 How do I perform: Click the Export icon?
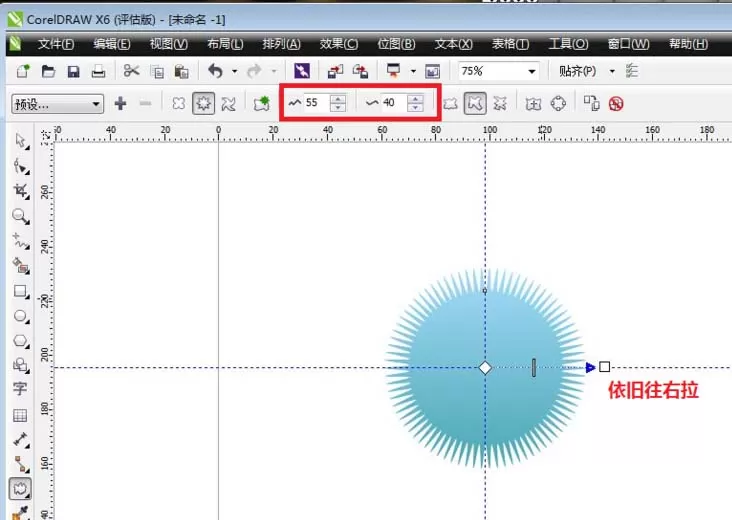pos(360,71)
